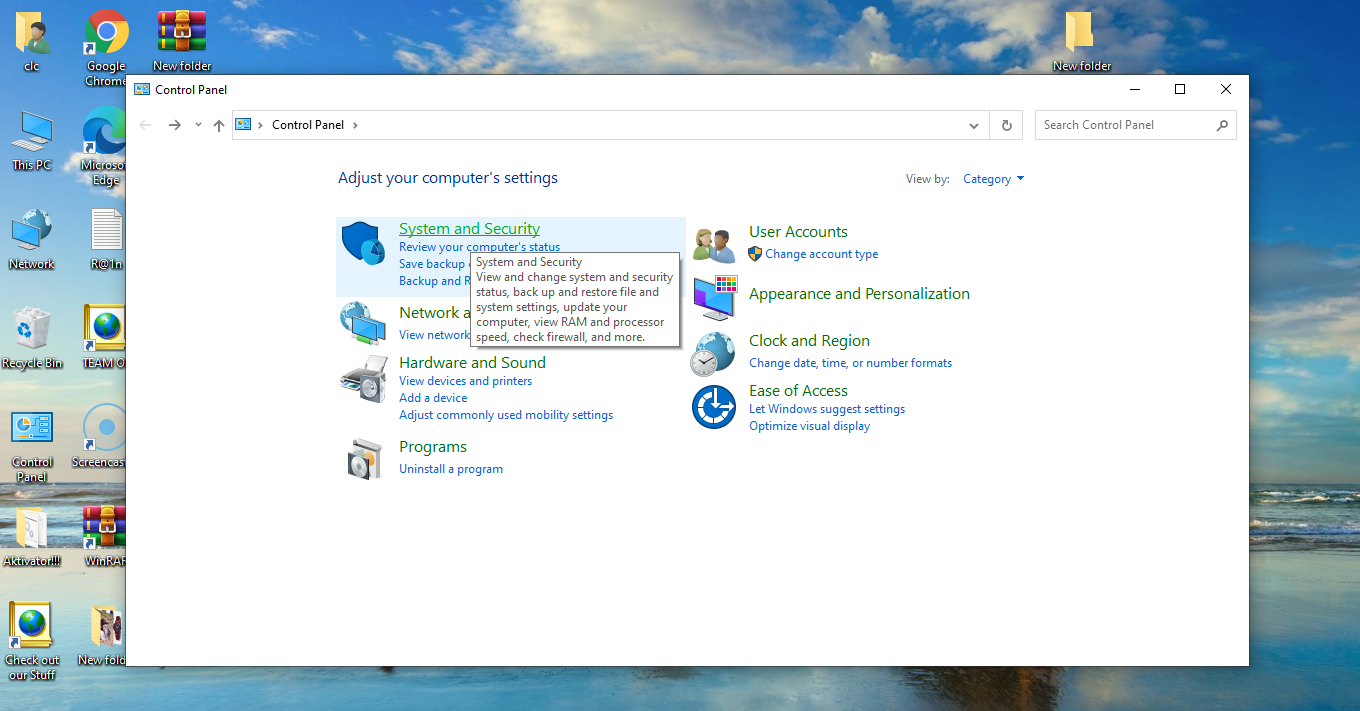Viewport: 1360px width, 711px height.
Task: Click the Search Control Panel field
Action: (1125, 125)
